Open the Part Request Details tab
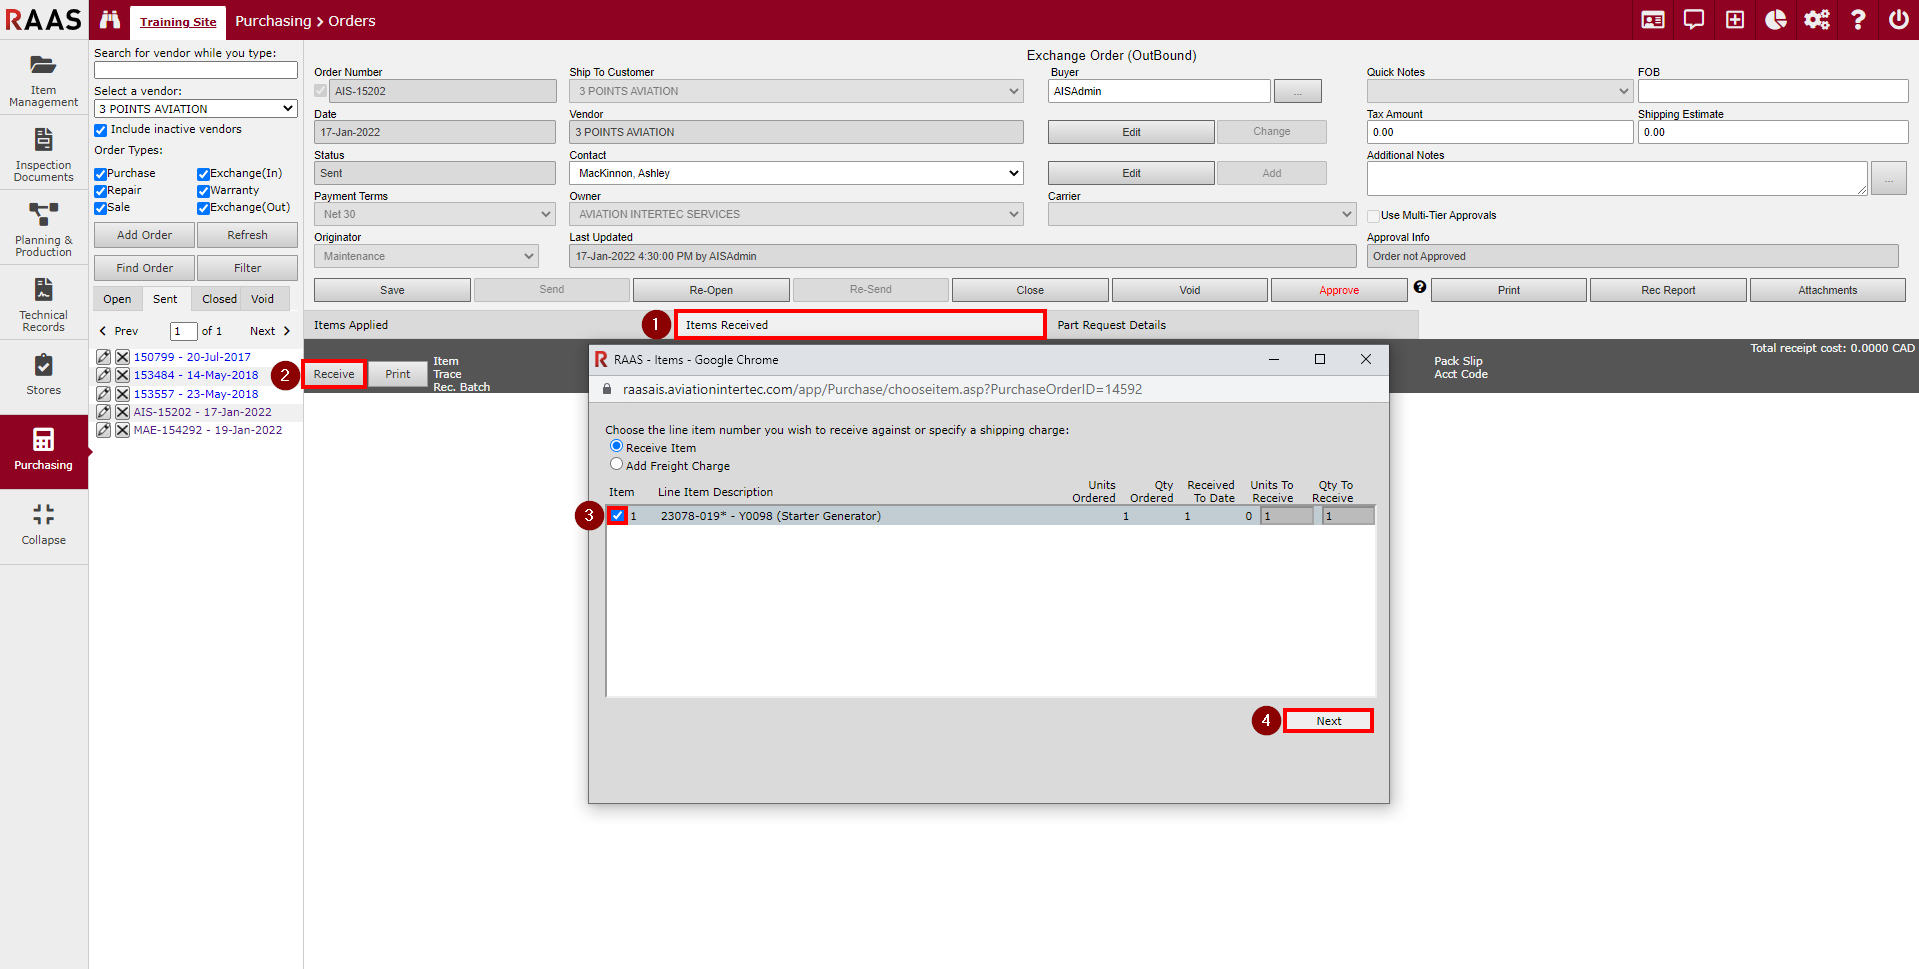The width and height of the screenshot is (1919, 969). pyautogui.click(x=1111, y=325)
